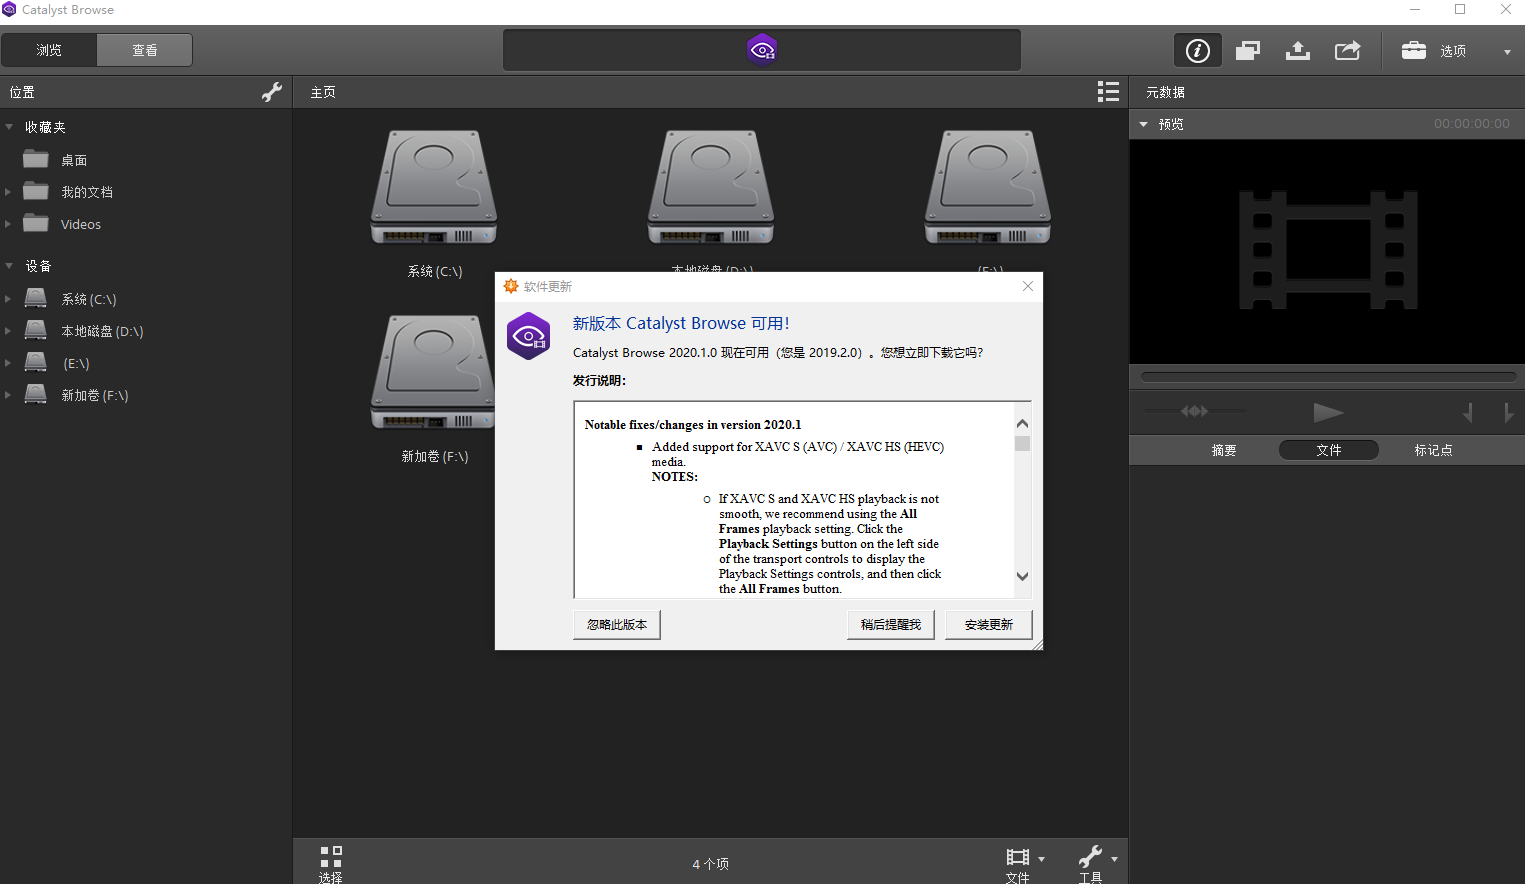The image size is (1525, 884).
Task: Select 本地磁盘 (D:\) drive icon in sidebar
Action: click(36, 330)
